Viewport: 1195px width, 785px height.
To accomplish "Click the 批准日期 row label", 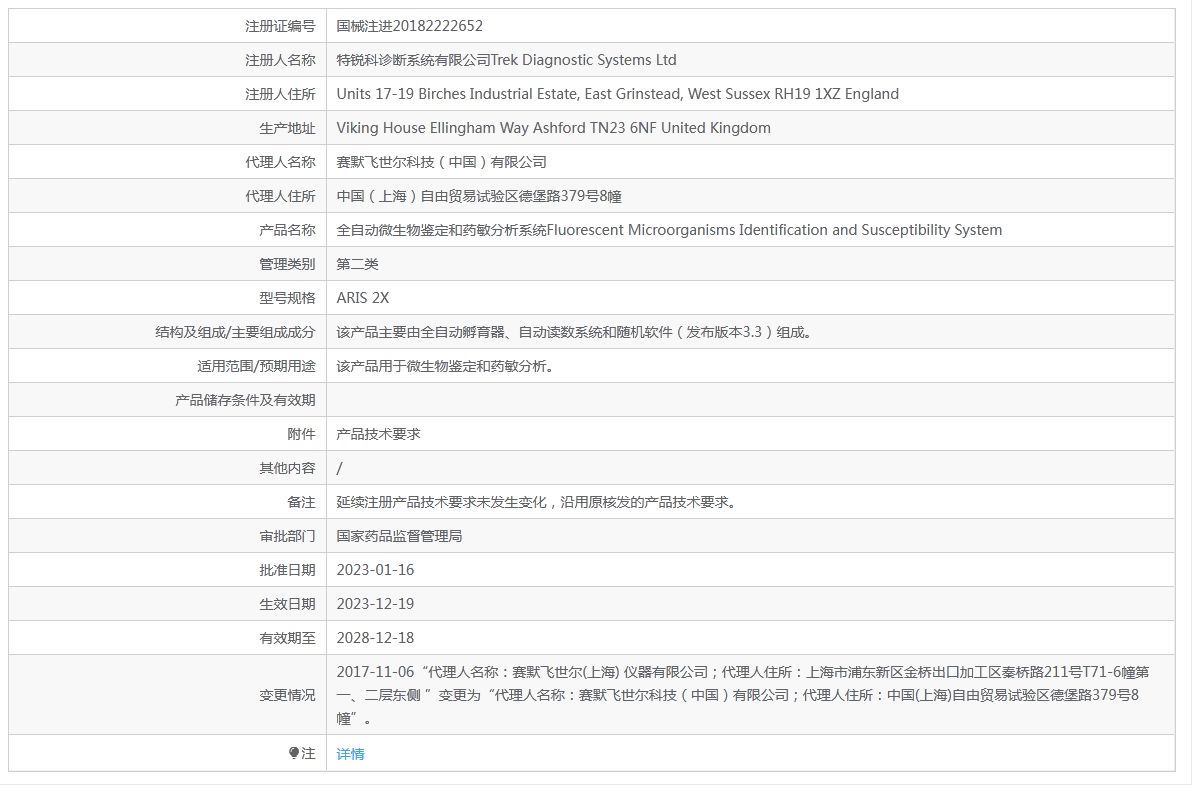I will (x=287, y=570).
